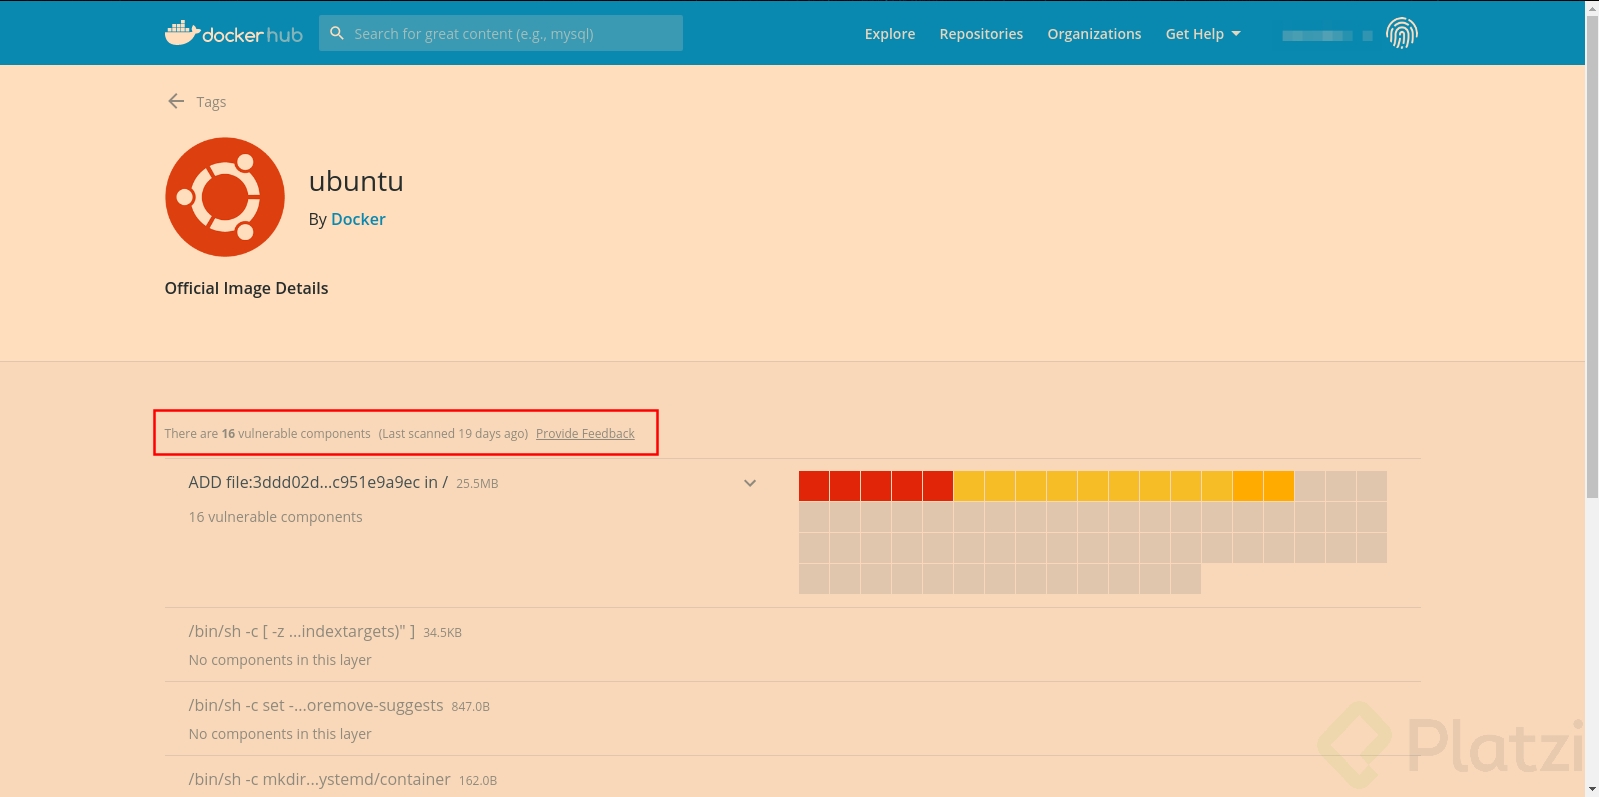Screen dimensions: 1599x797
Task: Click the 'Last scanned 19 days ago' note
Action: pyautogui.click(x=453, y=434)
